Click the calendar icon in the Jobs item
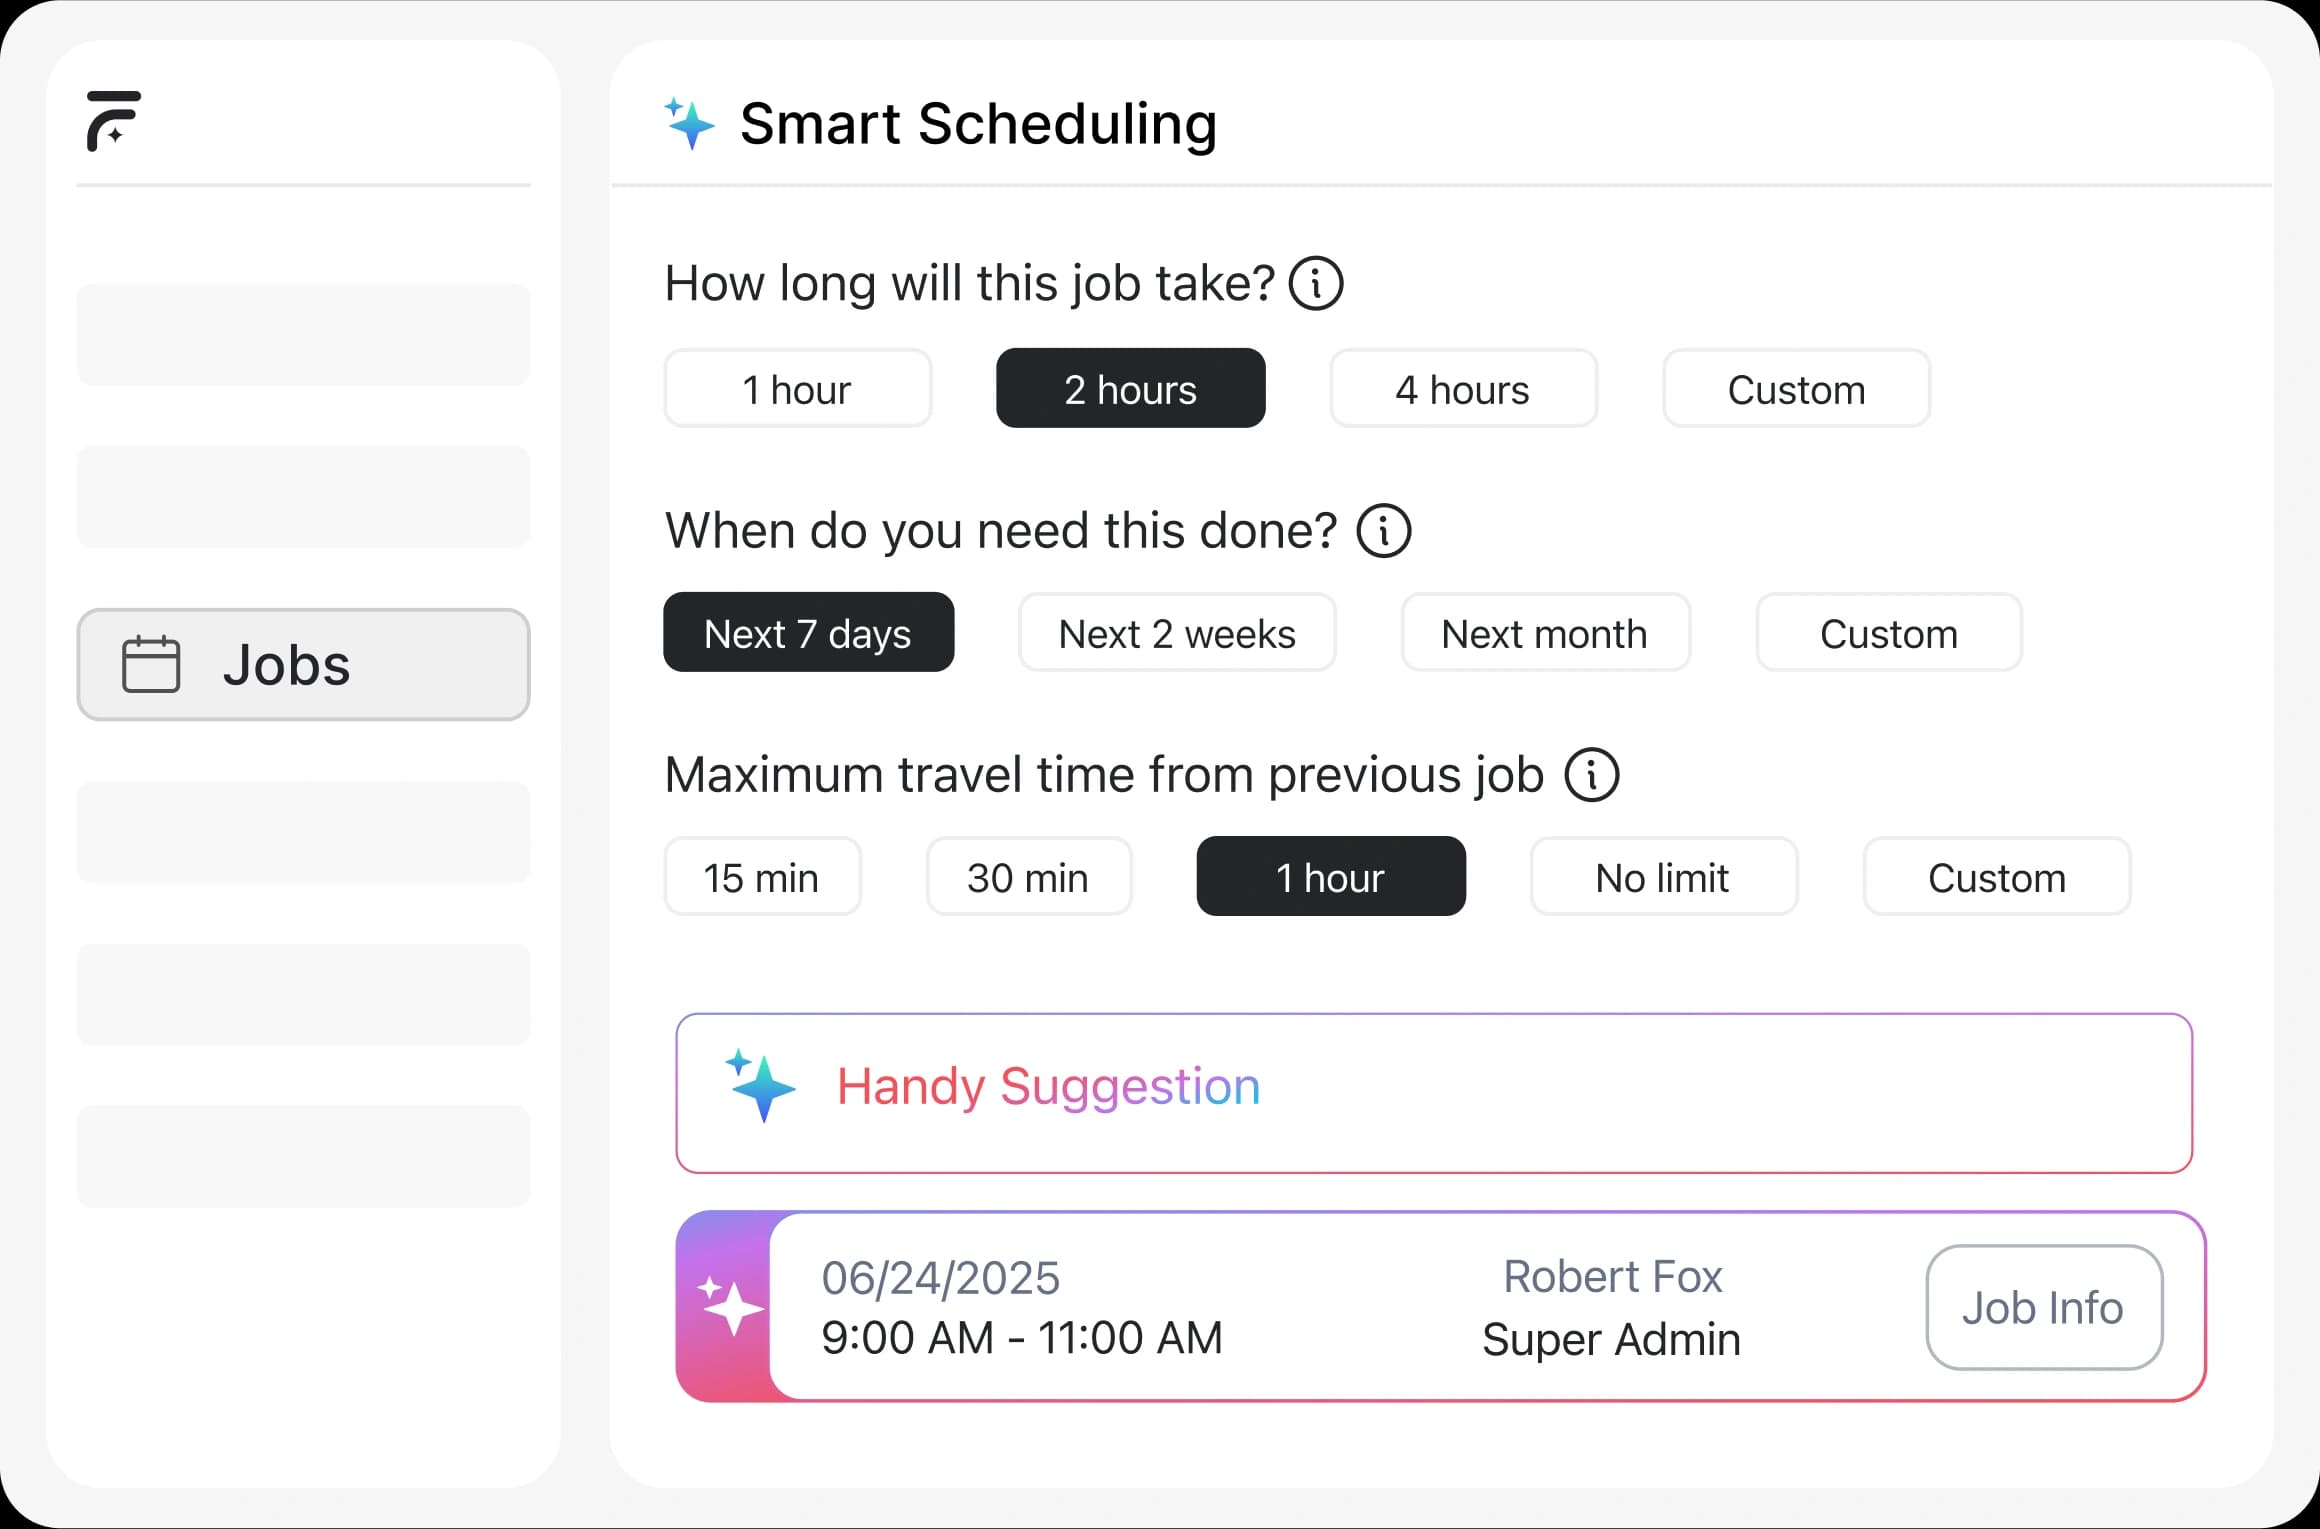 [151, 665]
